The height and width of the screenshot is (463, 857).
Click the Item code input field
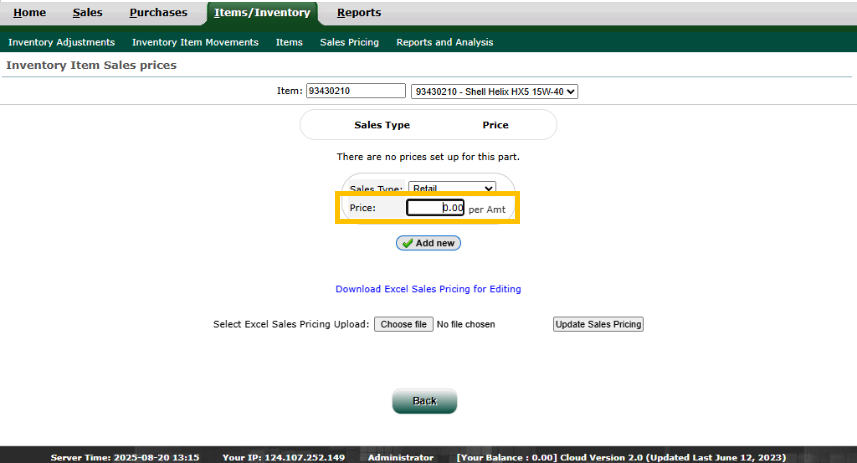356,91
